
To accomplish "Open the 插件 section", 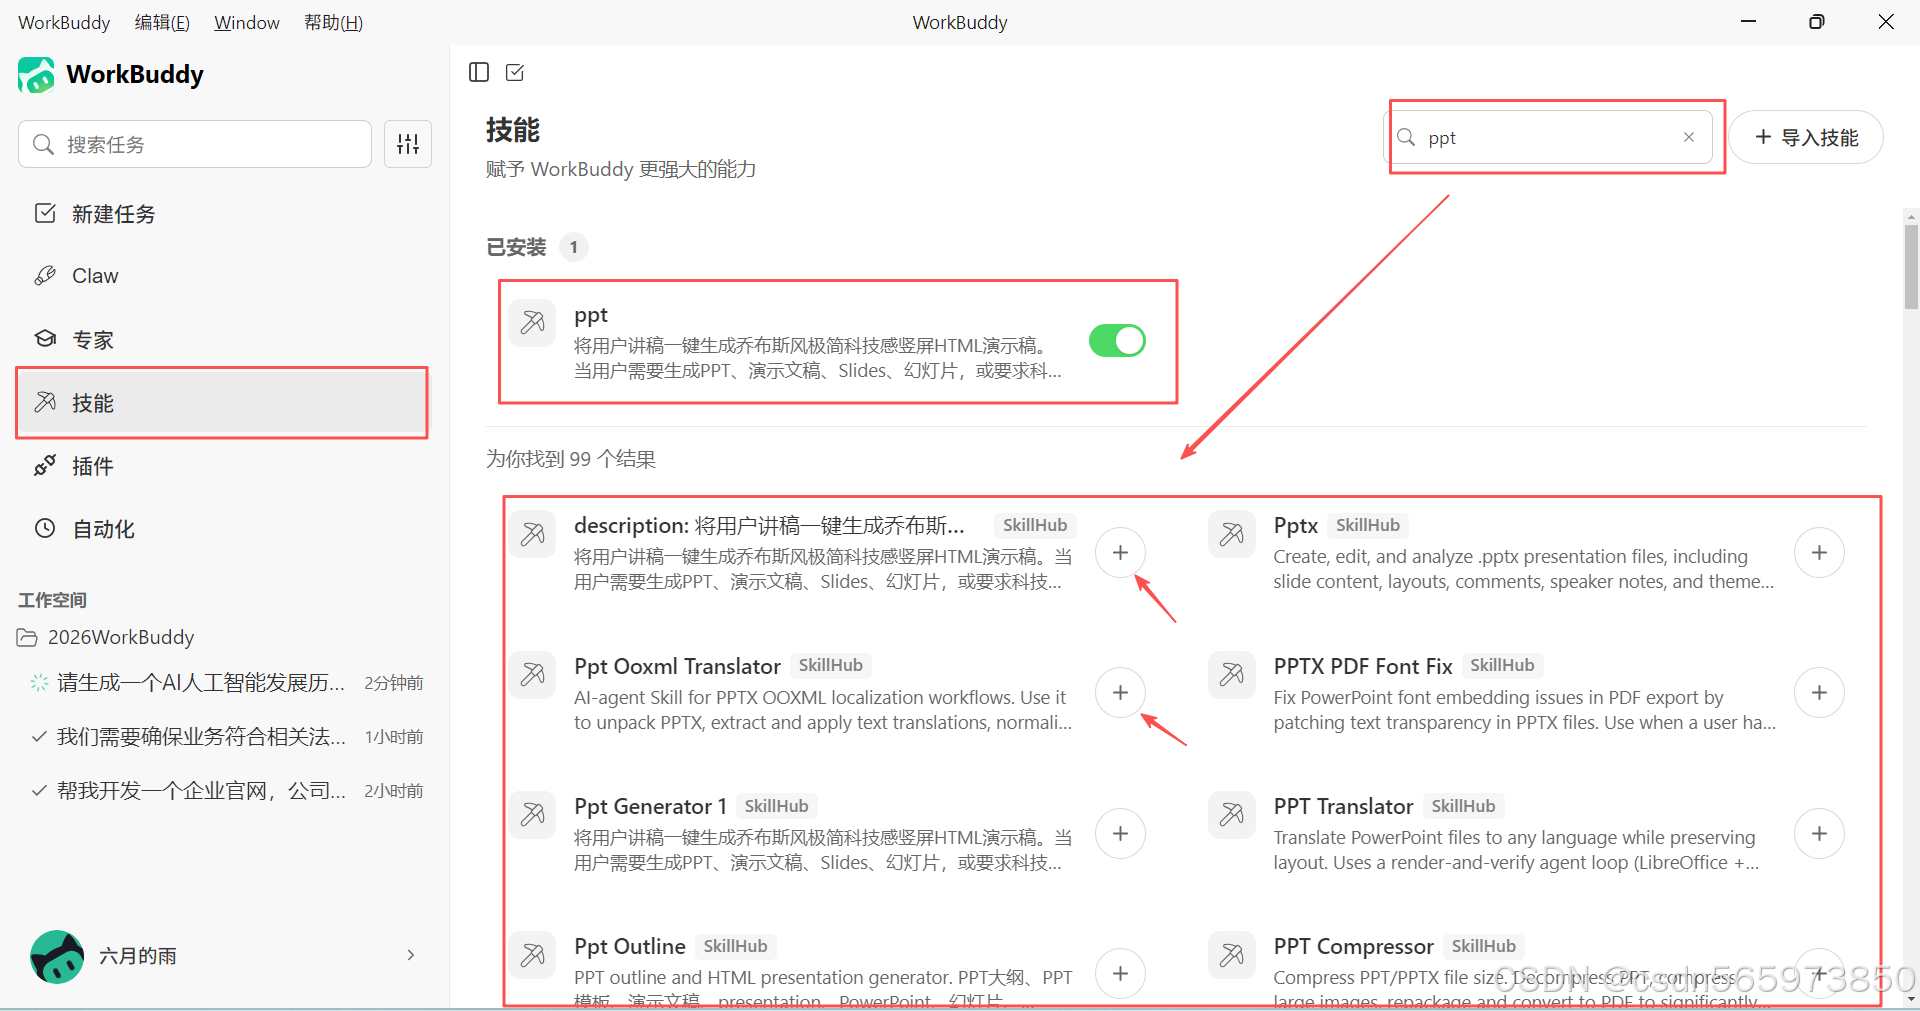I will [x=224, y=466].
